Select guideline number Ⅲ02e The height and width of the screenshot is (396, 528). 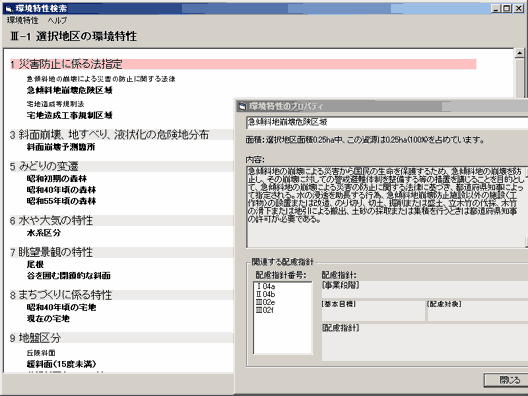[265, 302]
